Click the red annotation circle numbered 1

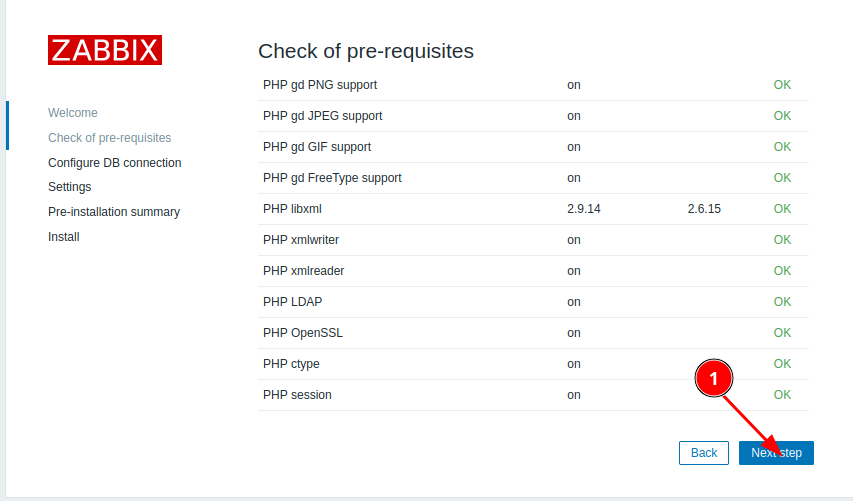click(714, 378)
